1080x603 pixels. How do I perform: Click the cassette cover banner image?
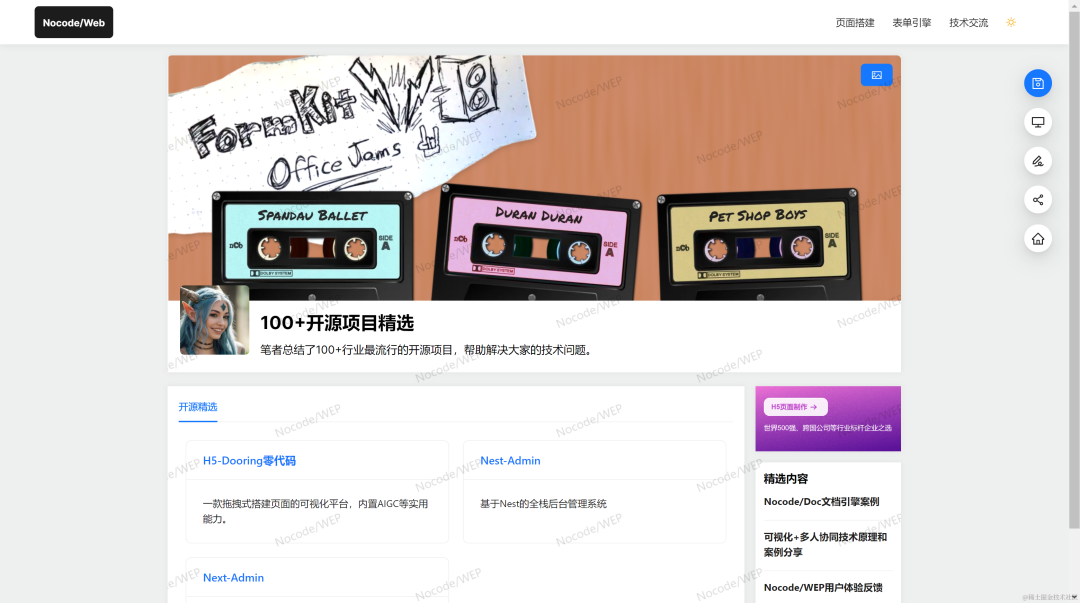coord(534,178)
